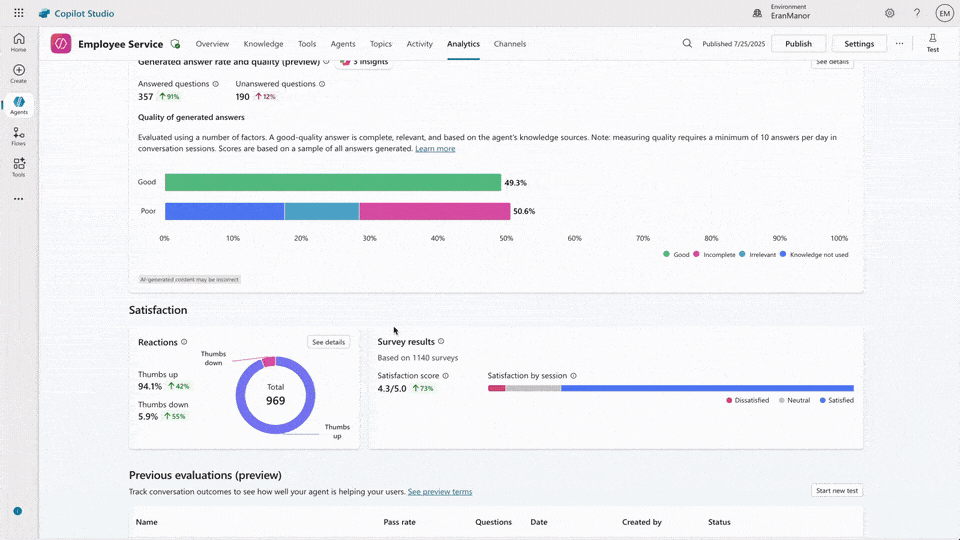Click the reactions donut chart Total 969
Image resolution: width=960 pixels, height=540 pixels.
click(276, 396)
